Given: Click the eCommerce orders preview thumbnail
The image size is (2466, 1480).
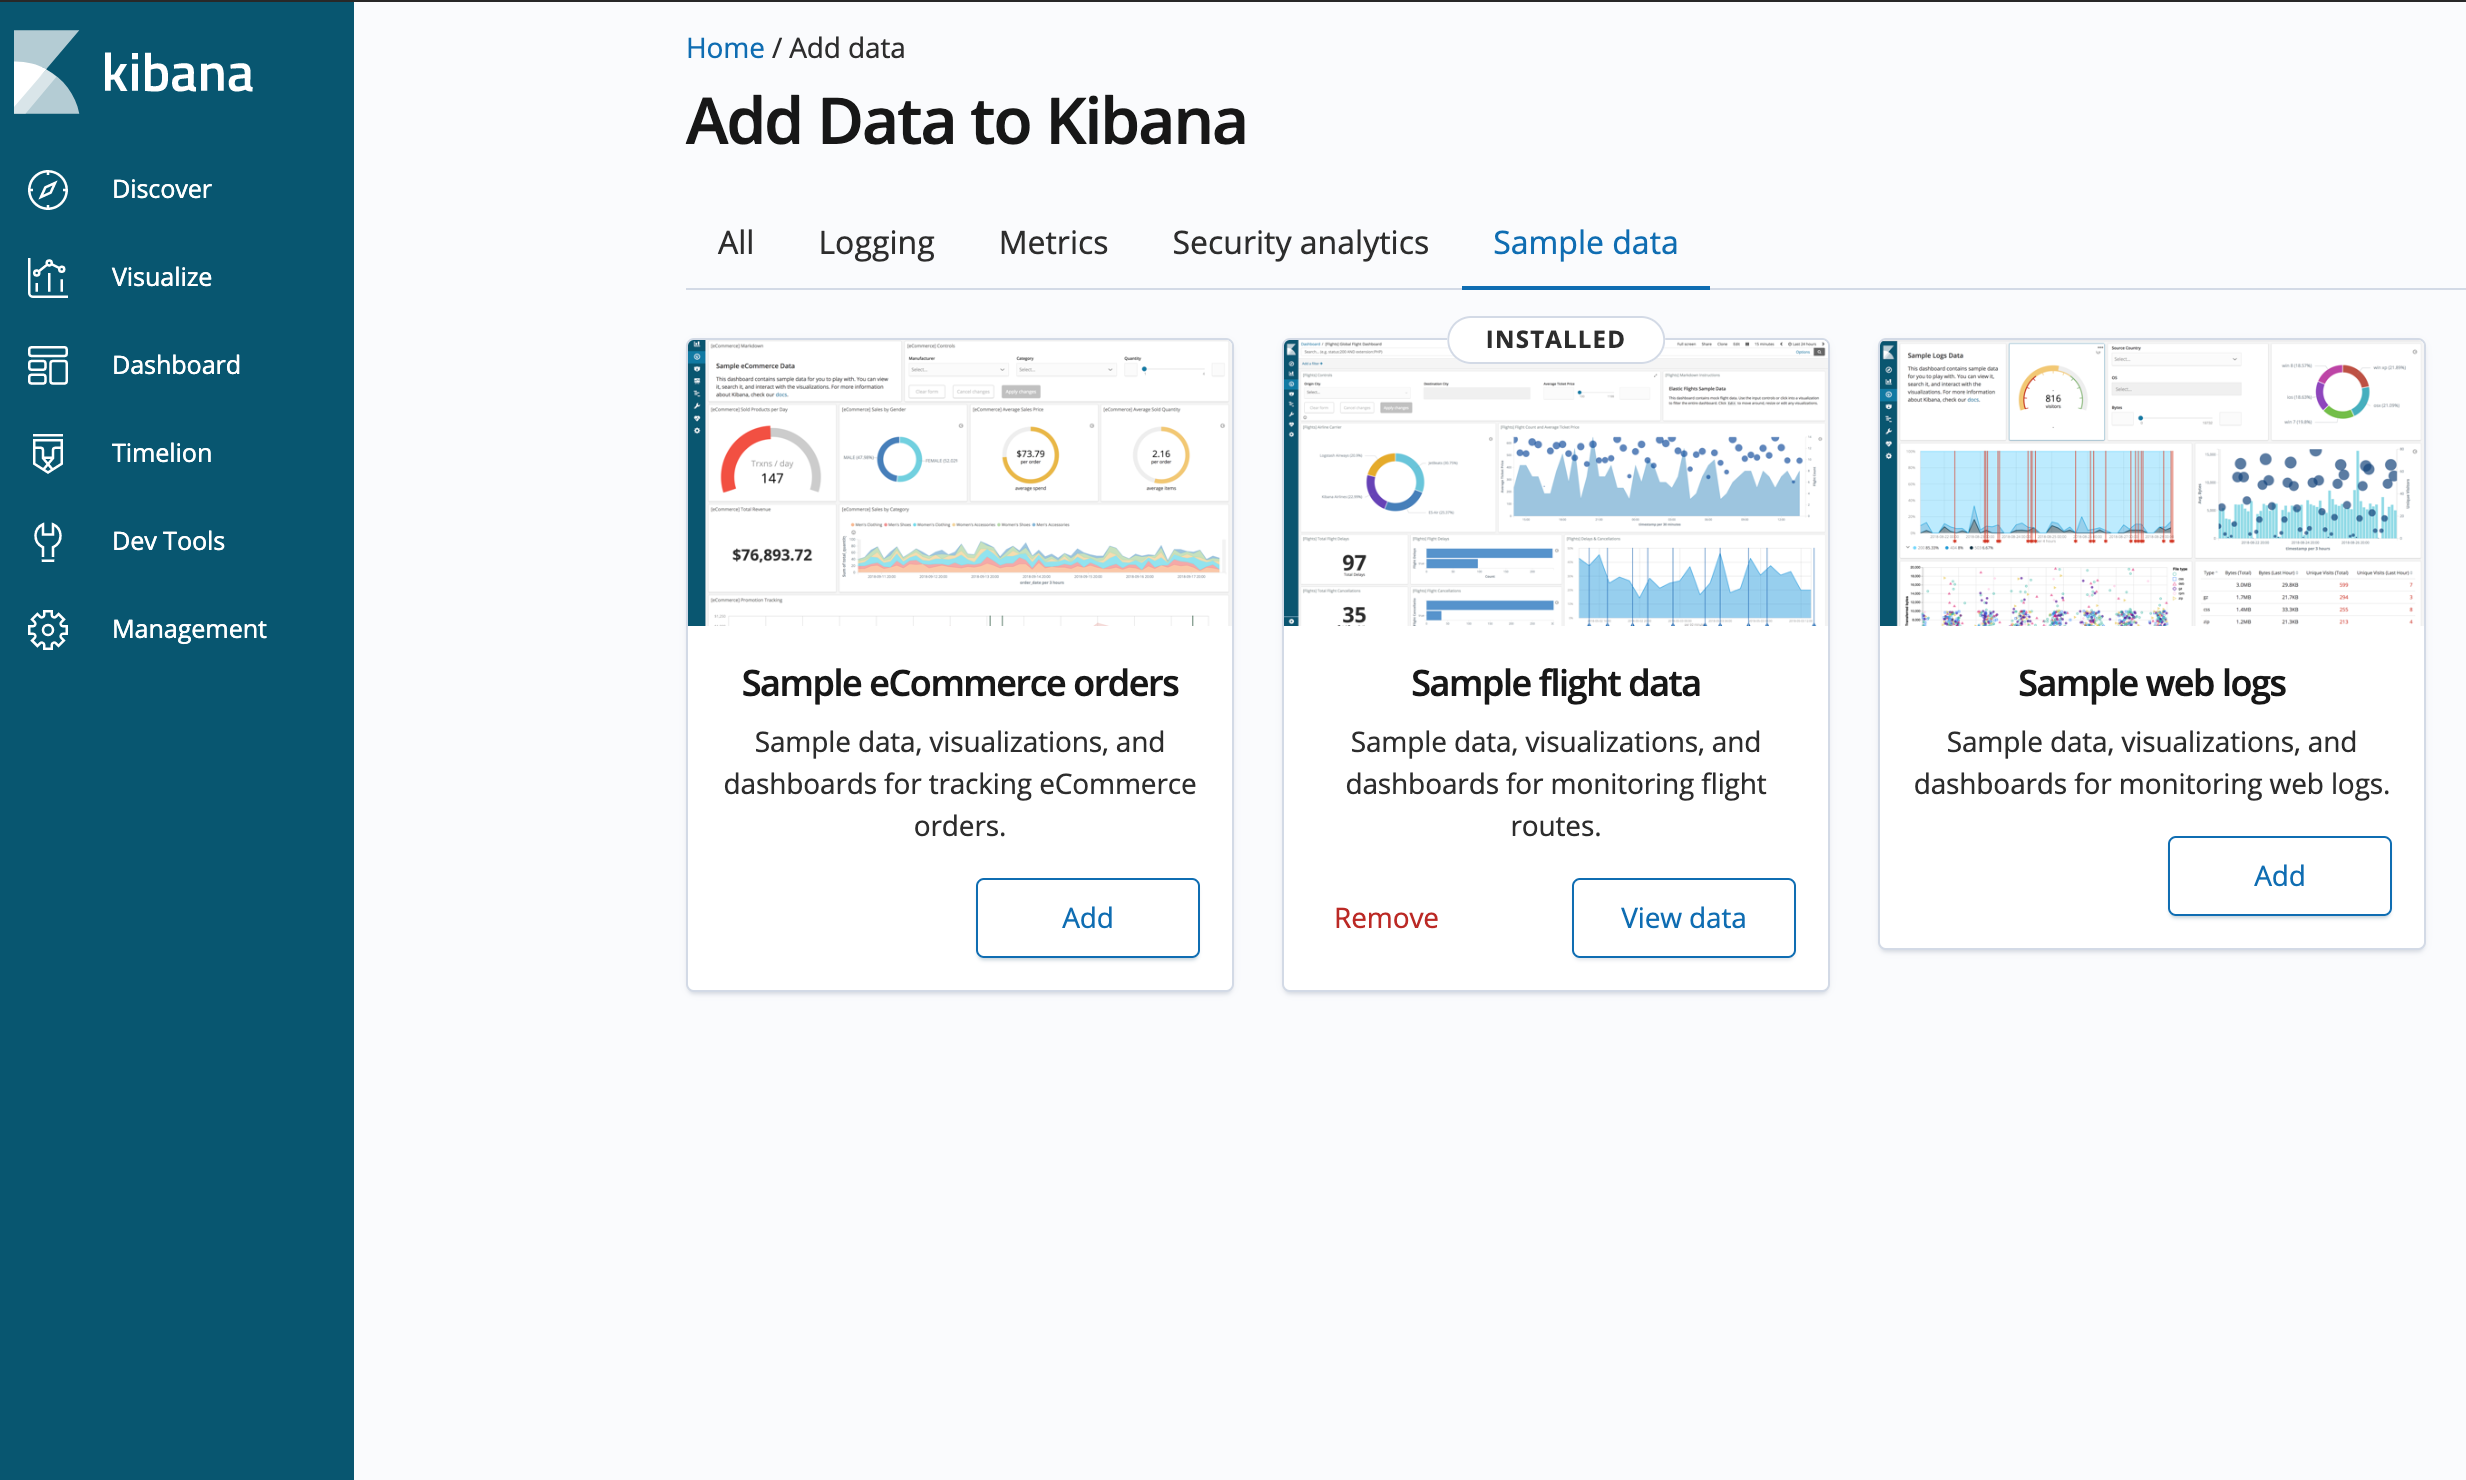Looking at the screenshot, I should pos(960,483).
